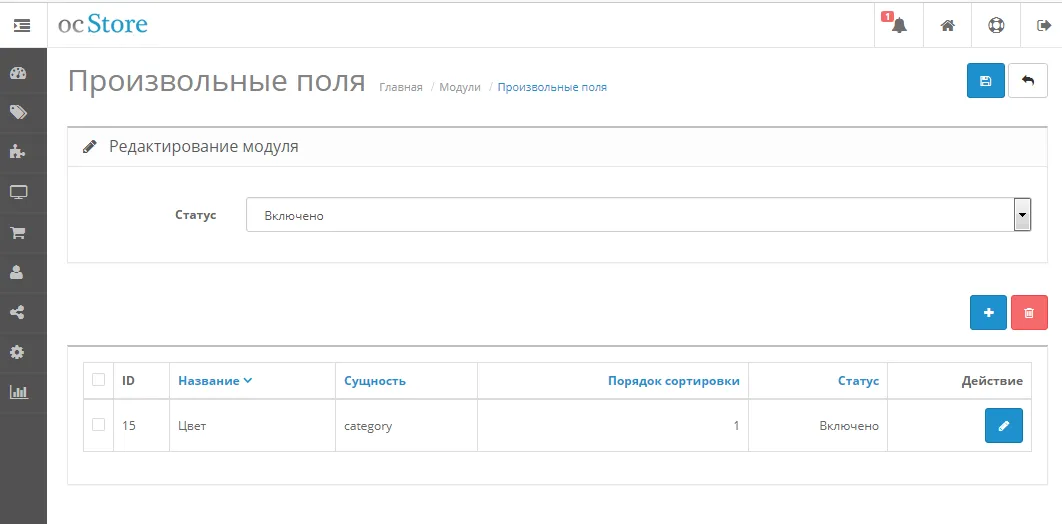Check the box for row ID 15

coord(98,425)
